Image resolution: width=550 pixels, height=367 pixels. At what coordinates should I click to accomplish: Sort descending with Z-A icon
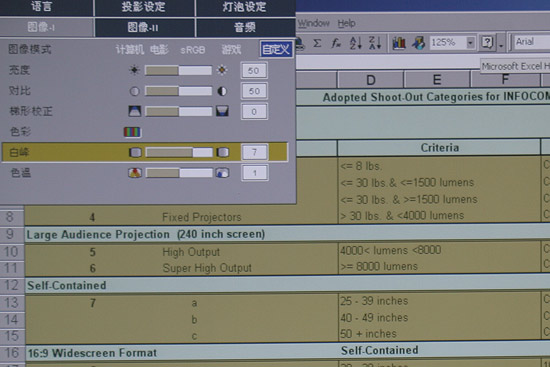coord(375,43)
